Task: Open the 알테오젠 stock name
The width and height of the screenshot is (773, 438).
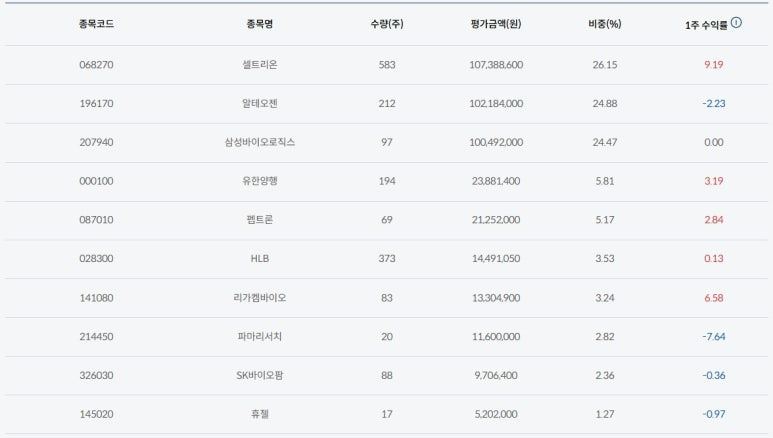Action: click(x=260, y=103)
